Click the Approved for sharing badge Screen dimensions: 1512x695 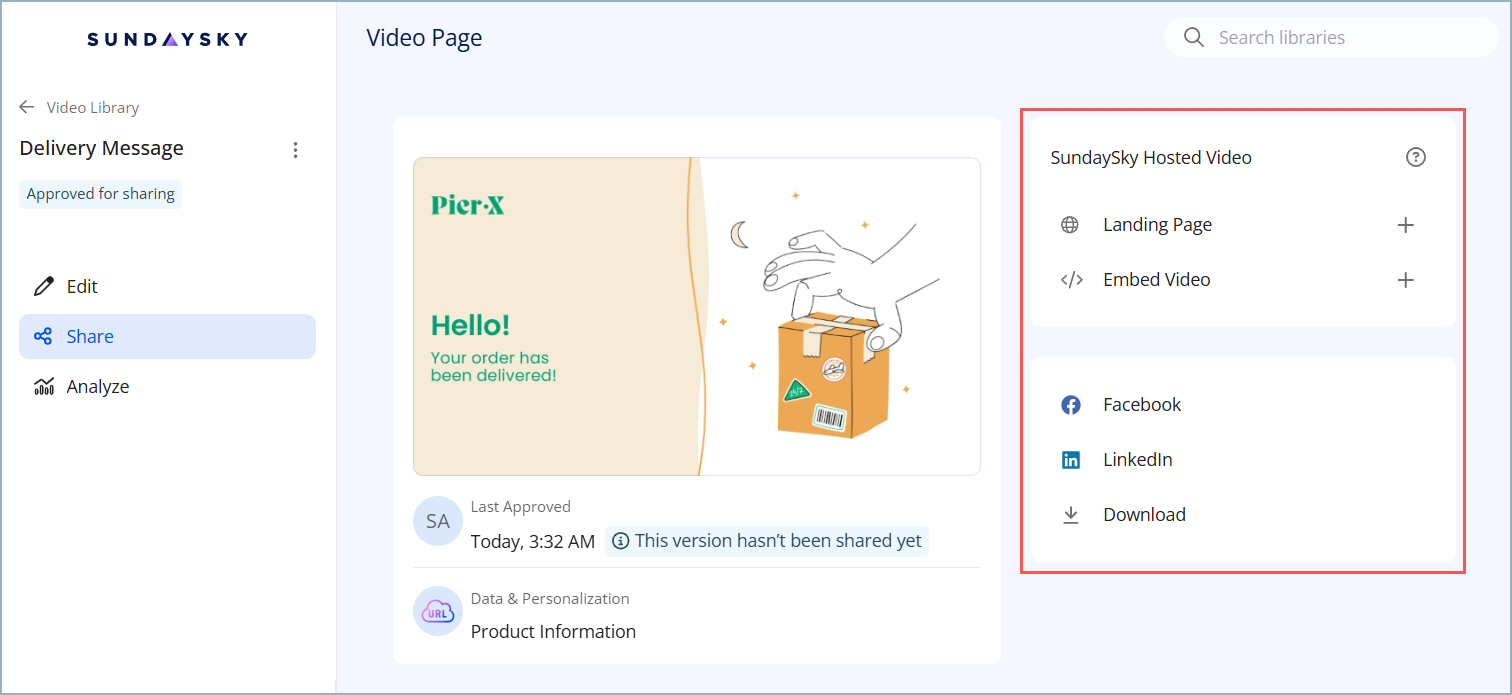[x=100, y=194]
